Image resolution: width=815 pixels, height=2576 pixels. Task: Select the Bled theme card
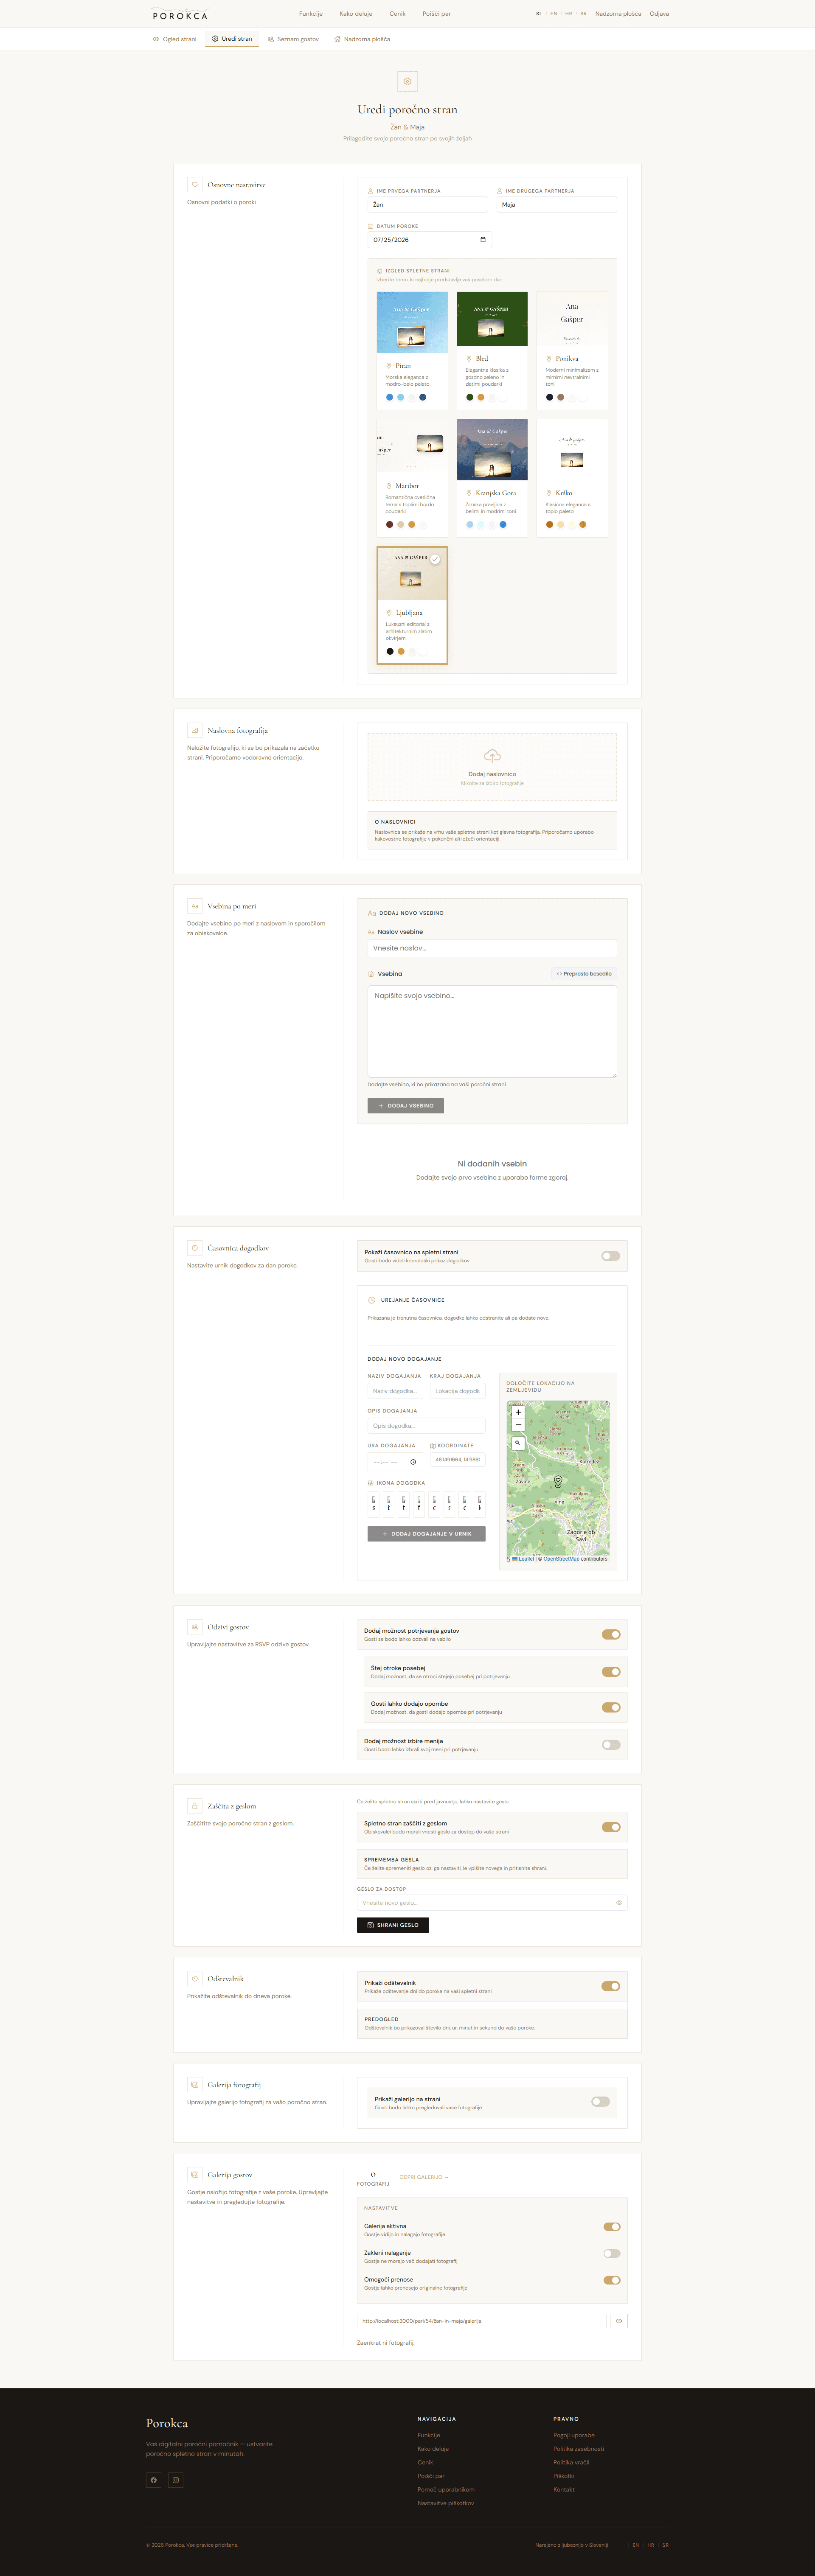492,350
